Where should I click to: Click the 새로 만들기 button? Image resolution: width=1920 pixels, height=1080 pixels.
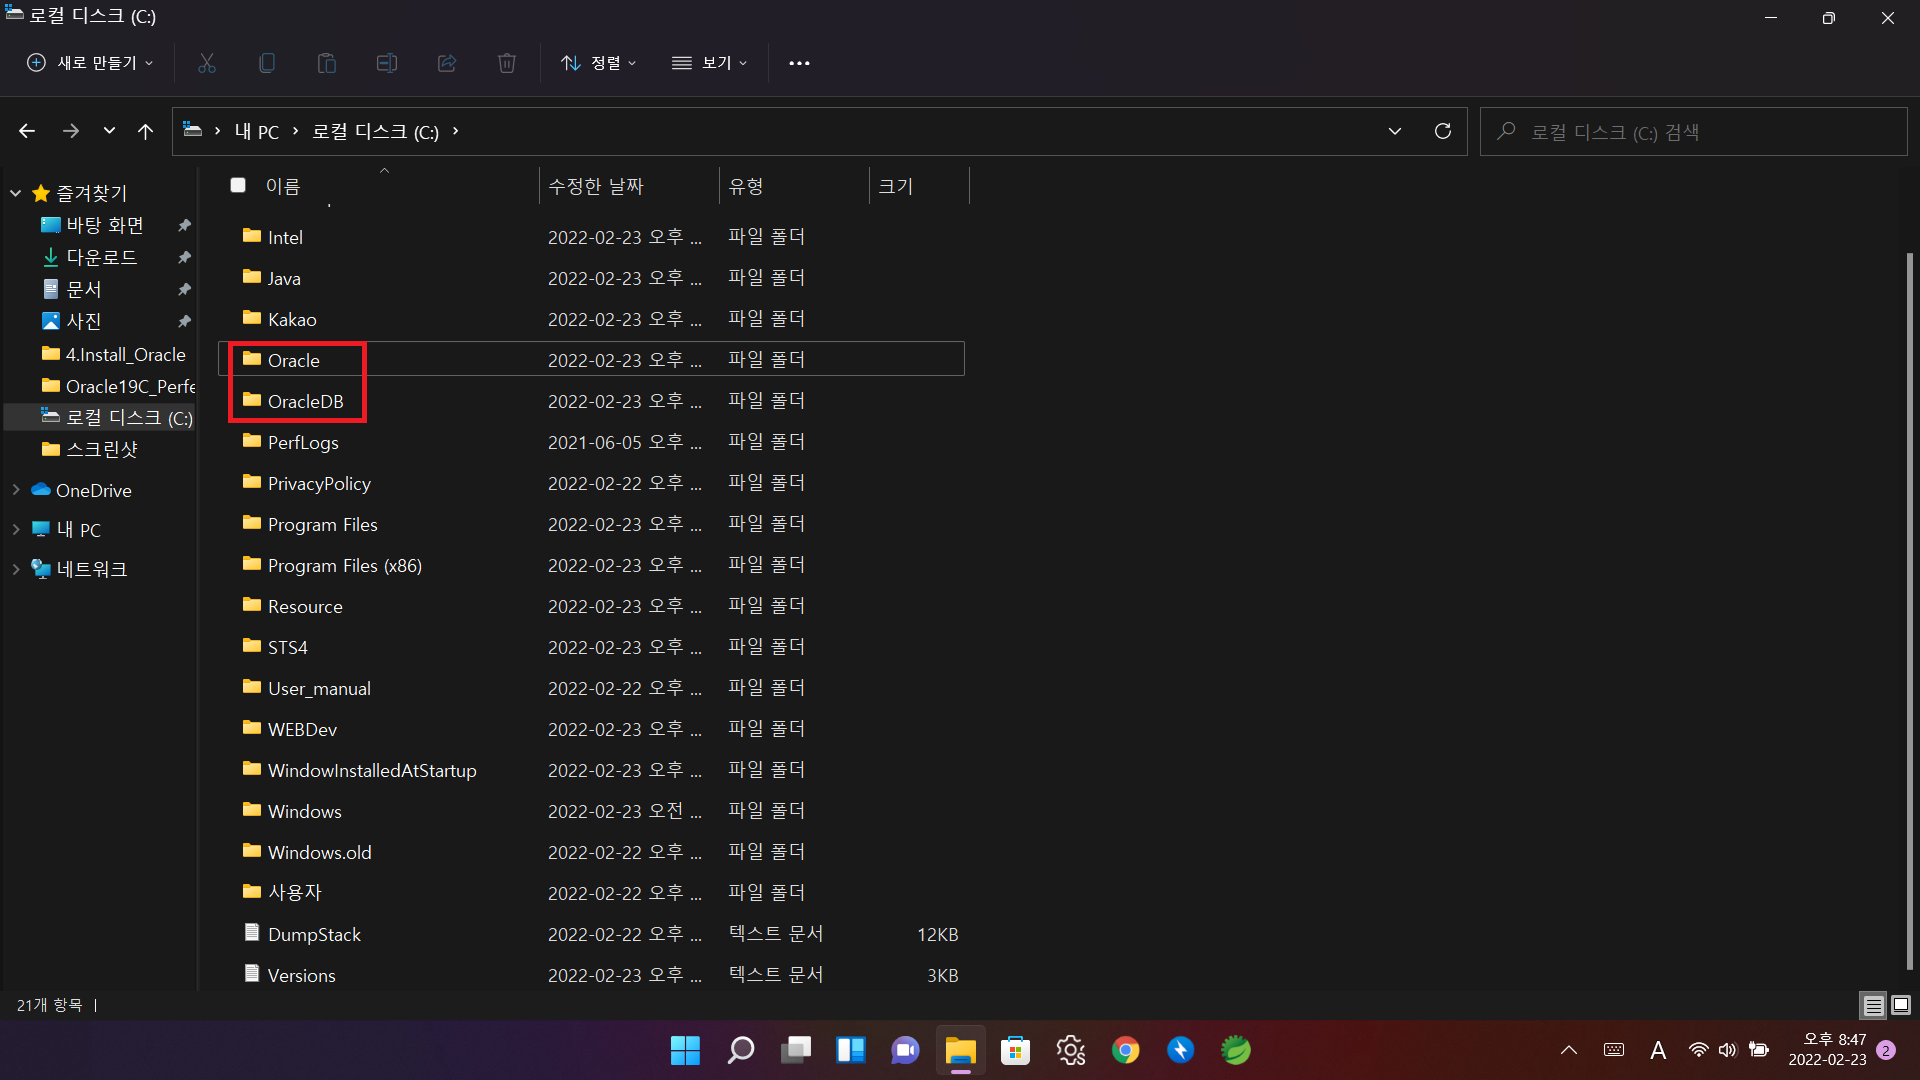click(x=90, y=63)
